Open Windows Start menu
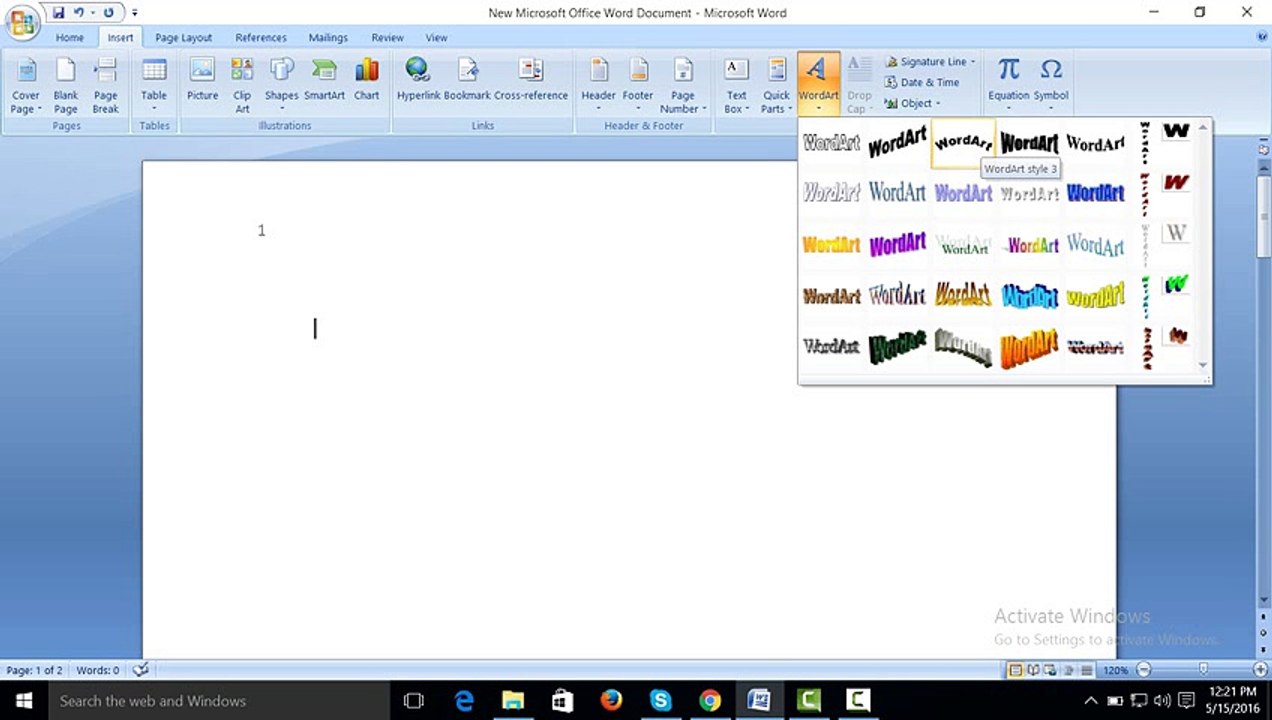The image size is (1272, 720). click(24, 701)
